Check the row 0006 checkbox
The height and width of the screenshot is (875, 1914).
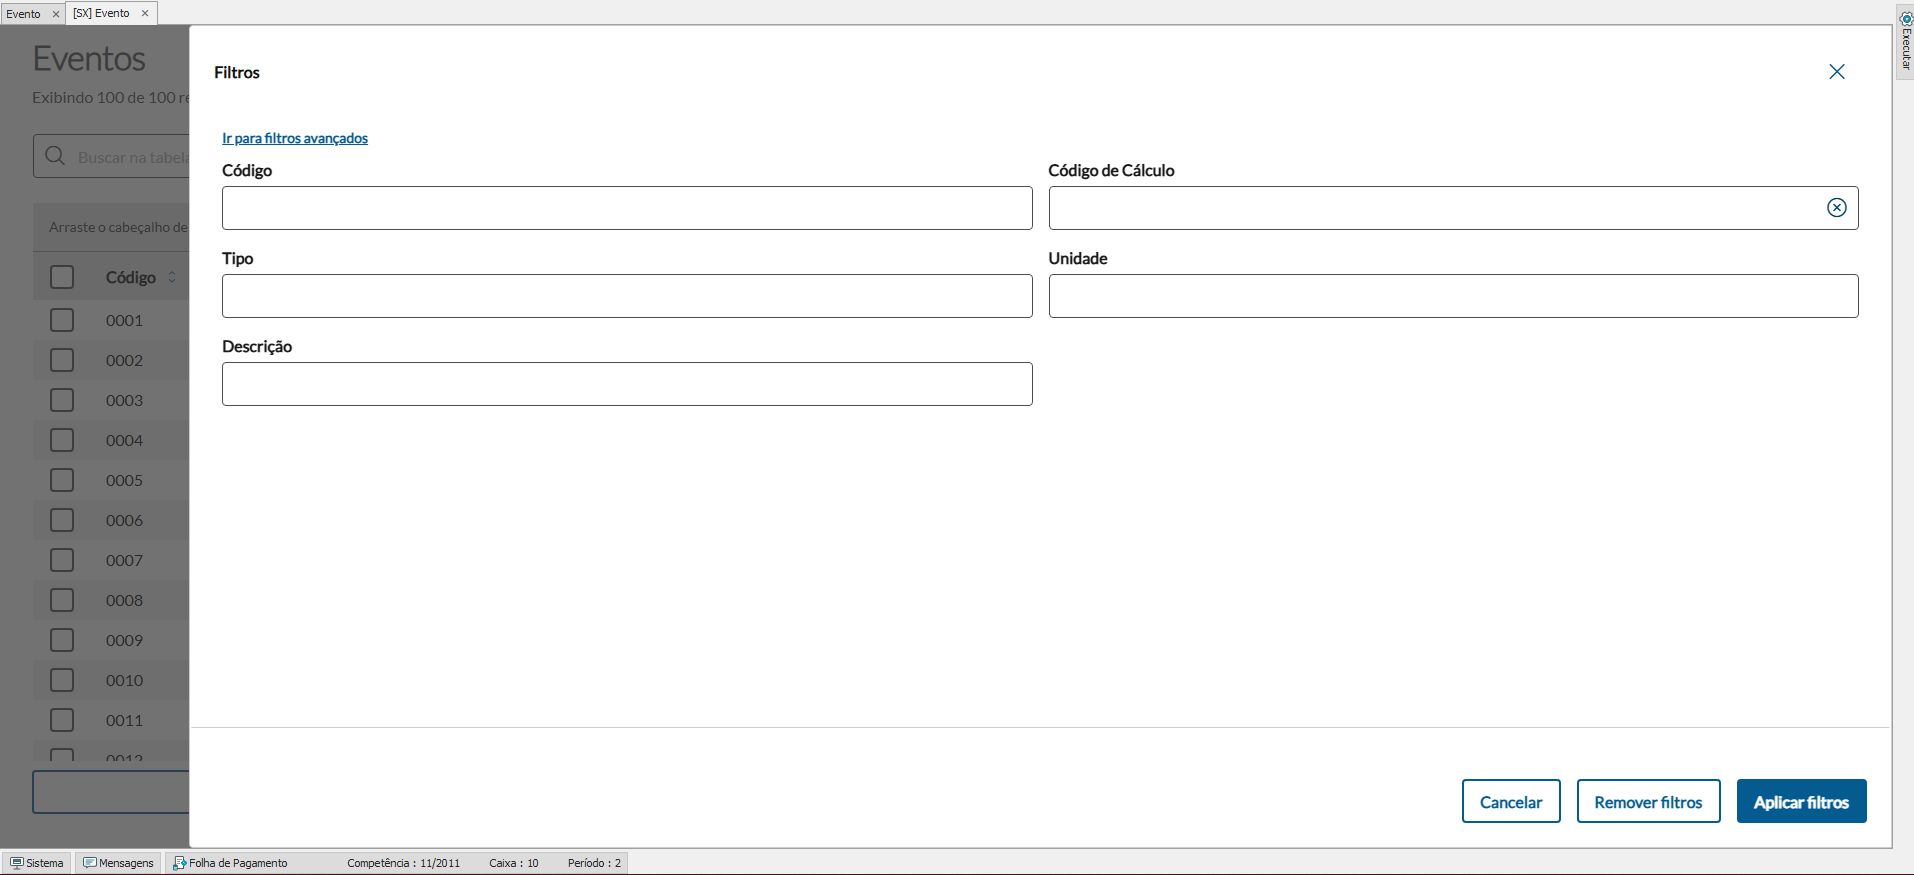pyautogui.click(x=62, y=520)
